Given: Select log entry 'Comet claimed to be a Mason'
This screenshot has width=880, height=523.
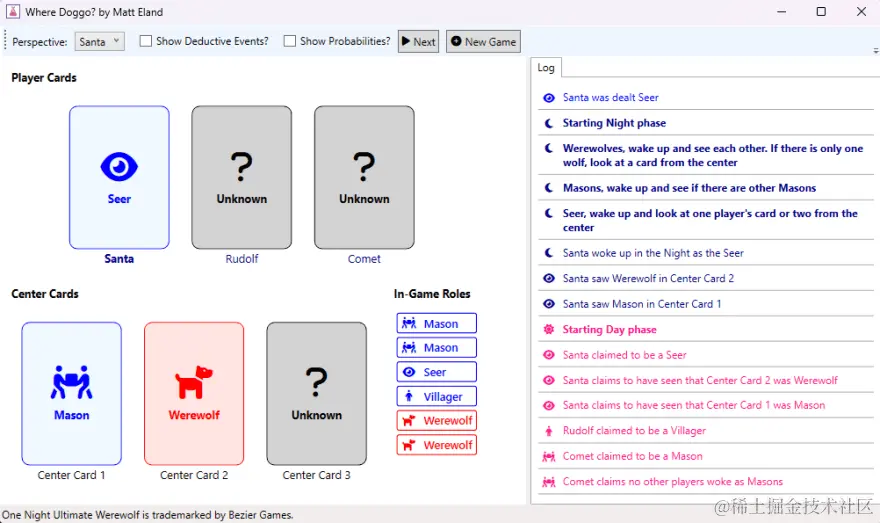Looking at the screenshot, I should [706, 456].
